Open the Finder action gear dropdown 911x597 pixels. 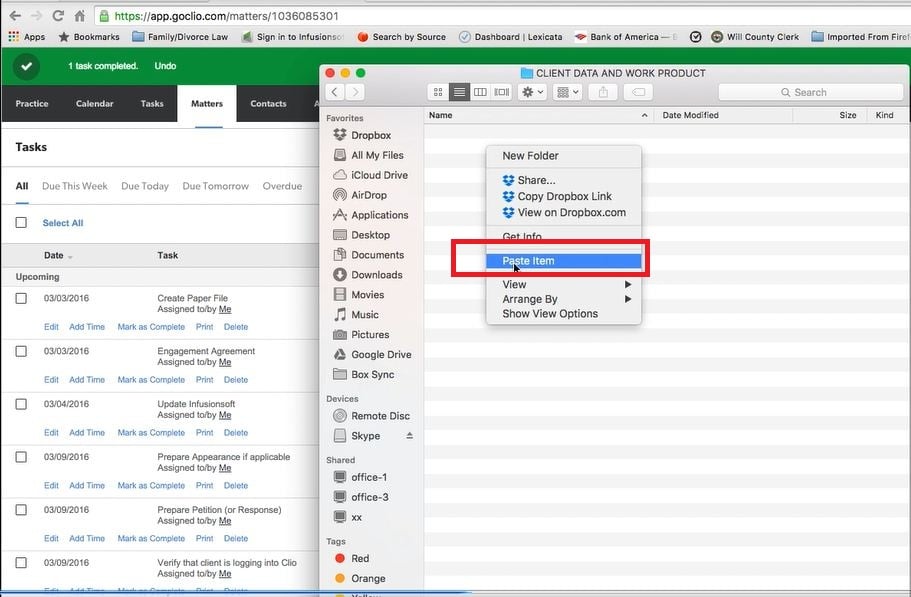[532, 92]
